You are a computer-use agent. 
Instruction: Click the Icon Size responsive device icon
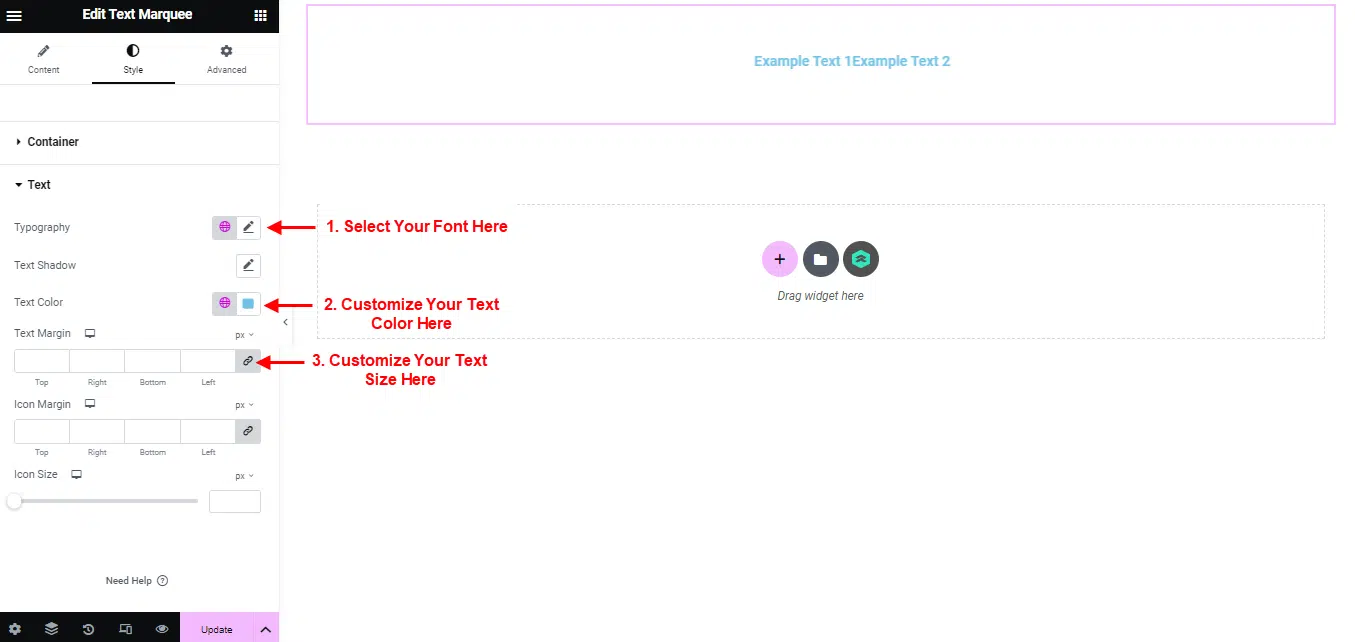tap(76, 474)
